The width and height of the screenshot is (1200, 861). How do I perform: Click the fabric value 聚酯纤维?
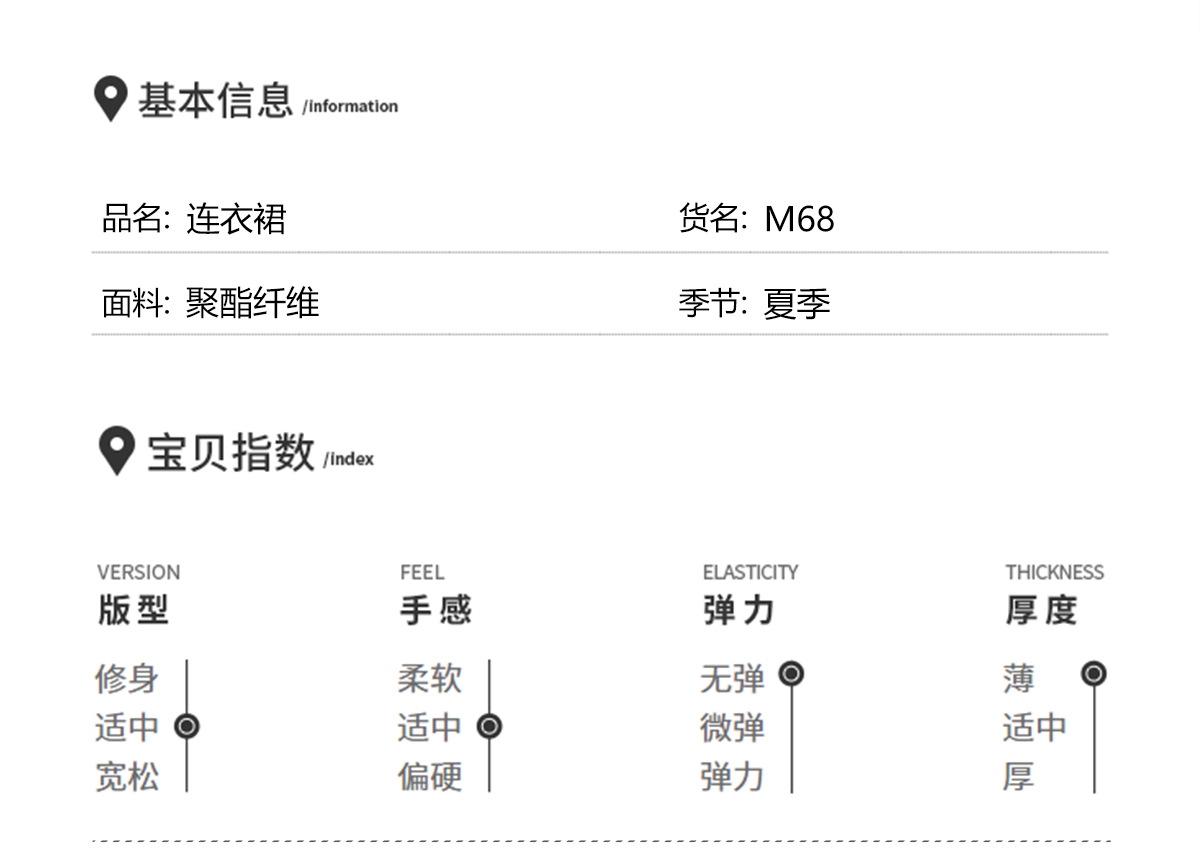(x=252, y=303)
